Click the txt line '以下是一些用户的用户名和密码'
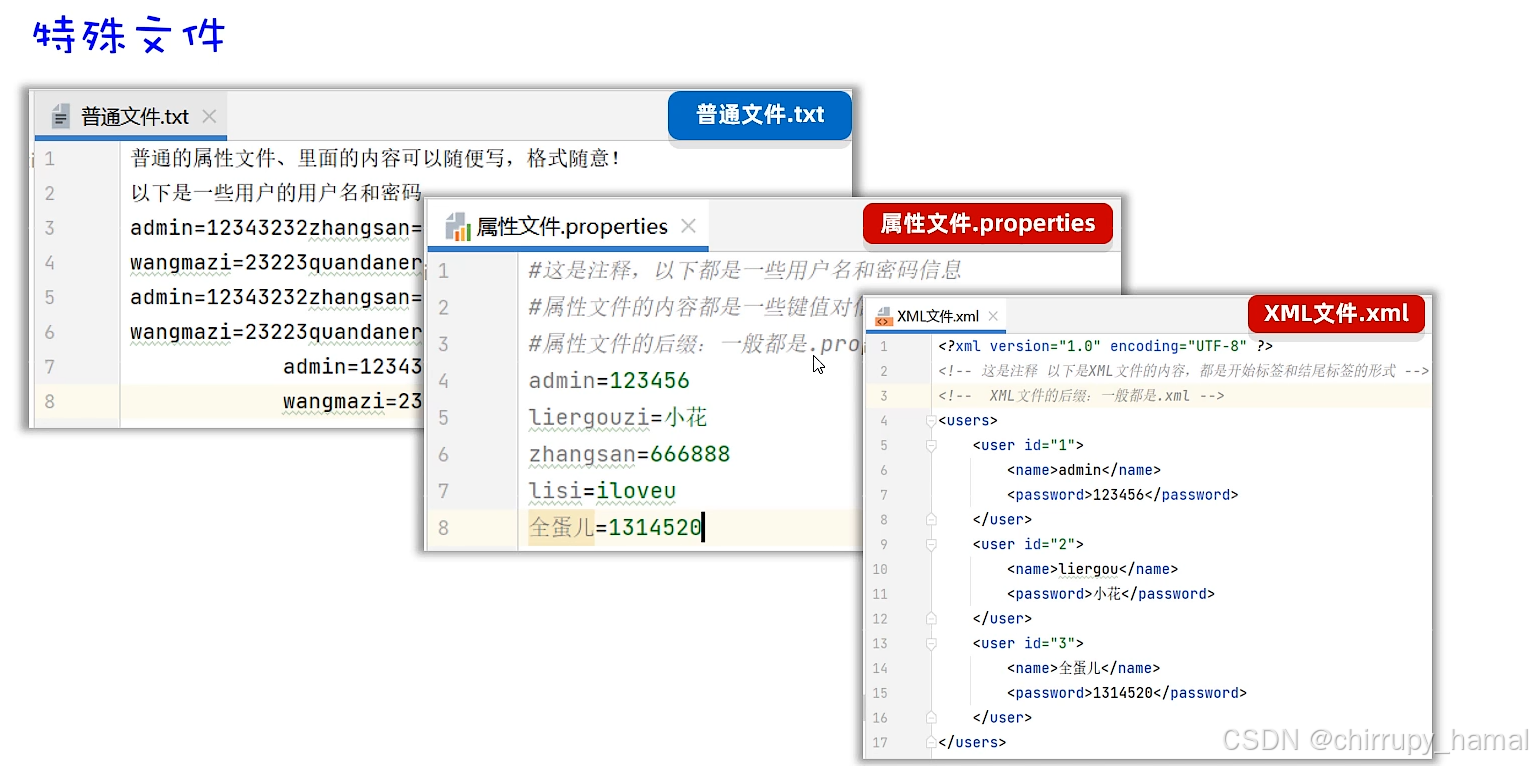 276,193
